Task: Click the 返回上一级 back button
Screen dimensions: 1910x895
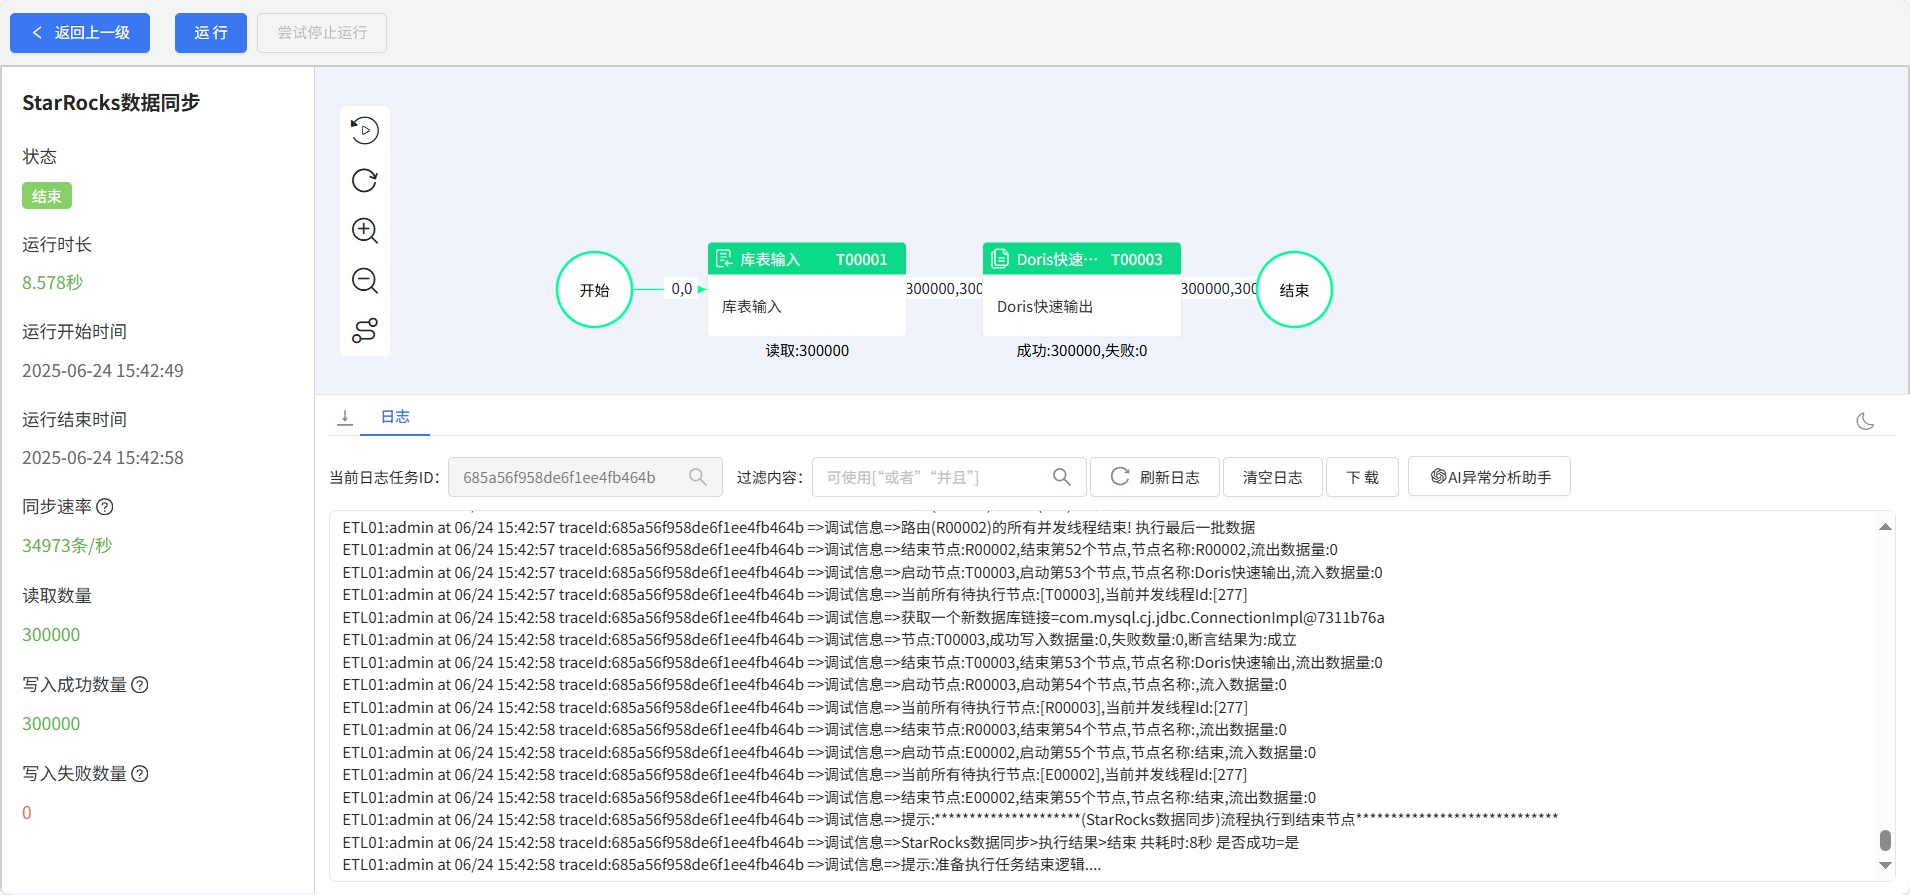Action: click(x=80, y=33)
